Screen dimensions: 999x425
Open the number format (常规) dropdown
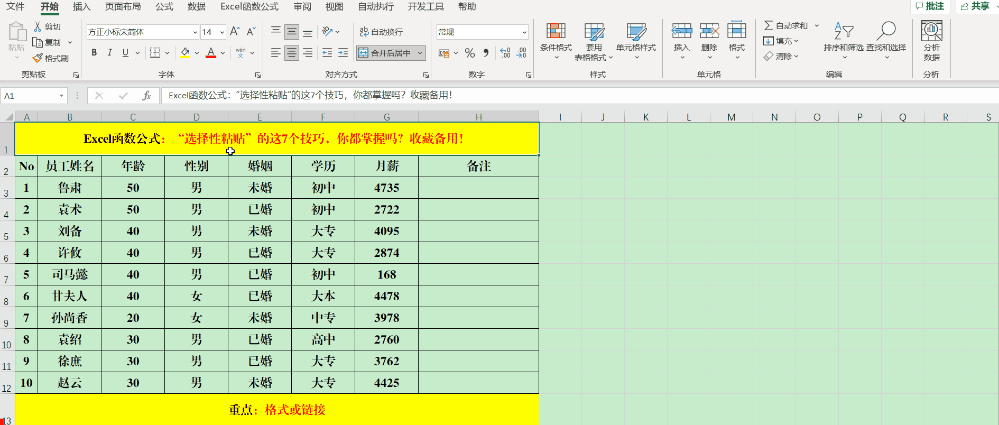pyautogui.click(x=524, y=32)
